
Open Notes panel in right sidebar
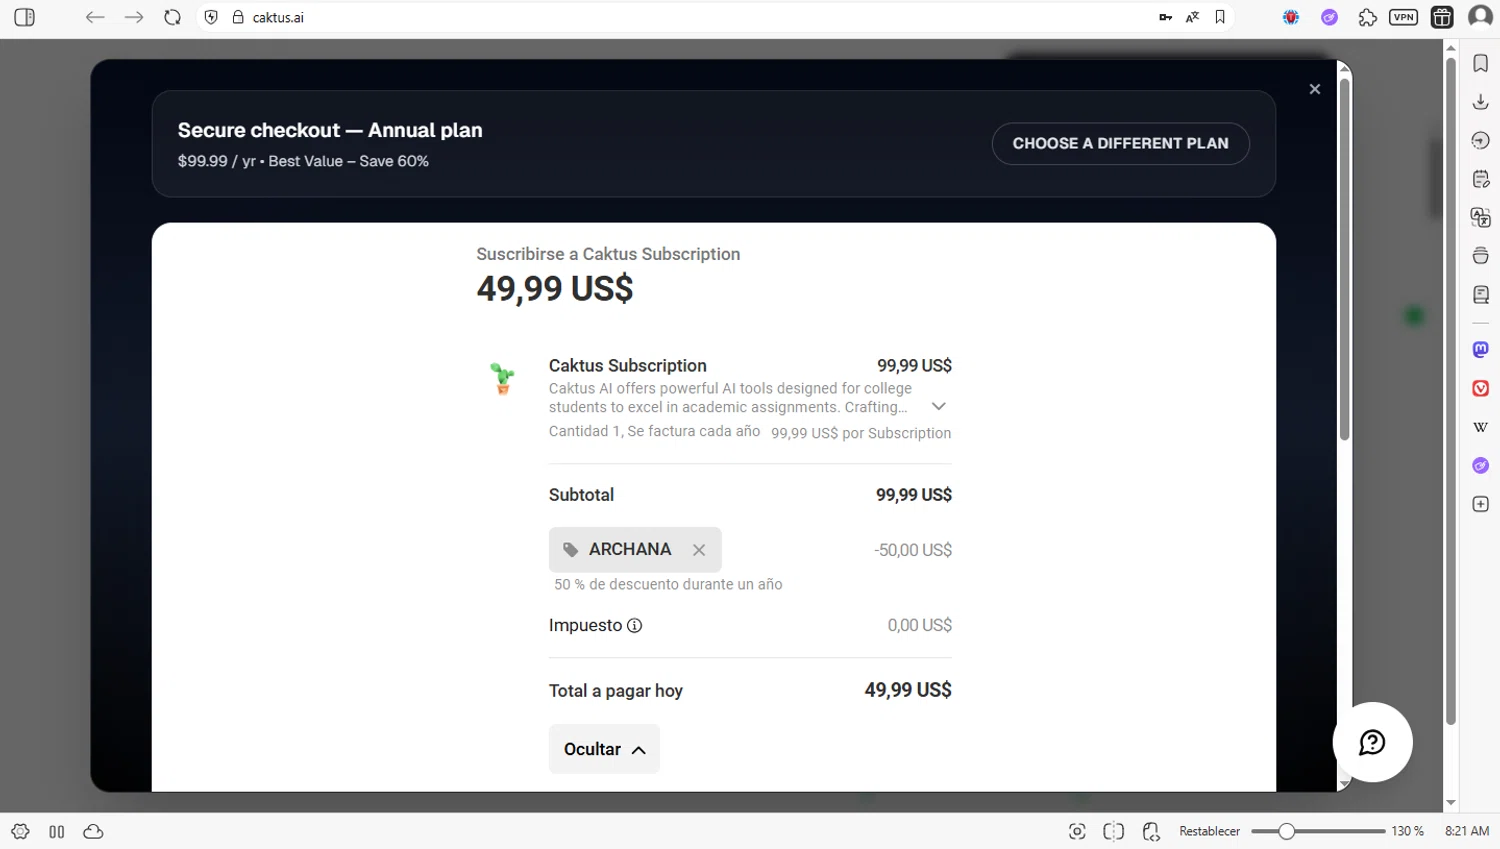[1481, 179]
